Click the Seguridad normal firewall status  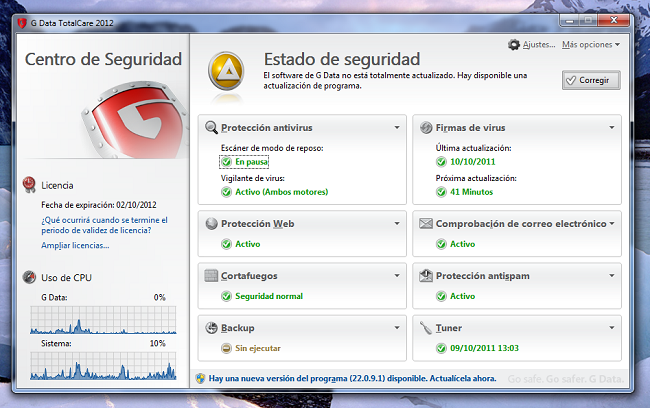point(269,296)
